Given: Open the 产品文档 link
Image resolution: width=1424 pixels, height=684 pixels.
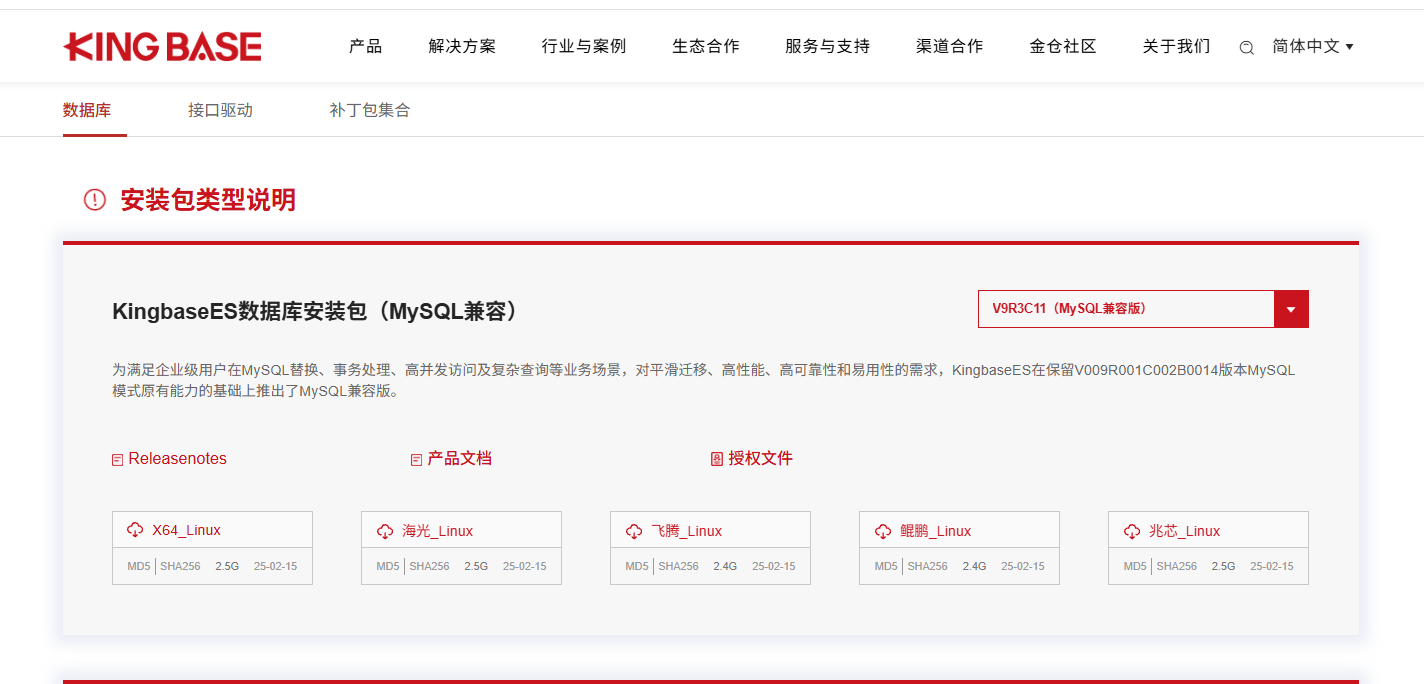Looking at the screenshot, I should 459,459.
